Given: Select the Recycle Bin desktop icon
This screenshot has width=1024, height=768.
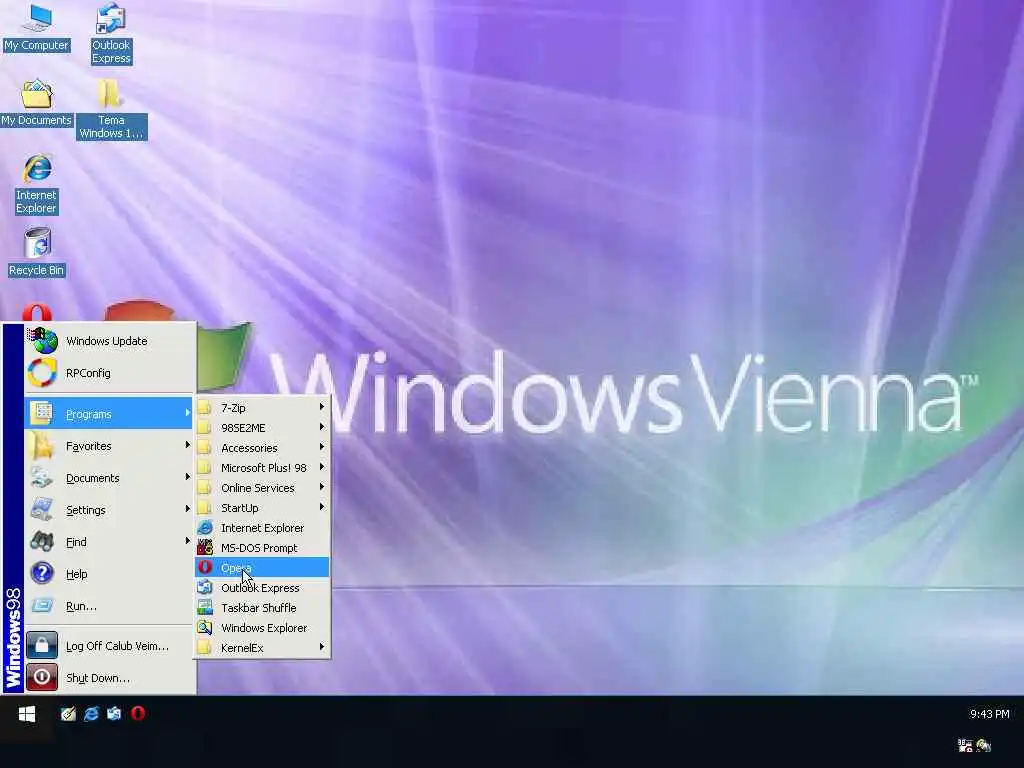Looking at the screenshot, I should coord(37,253).
